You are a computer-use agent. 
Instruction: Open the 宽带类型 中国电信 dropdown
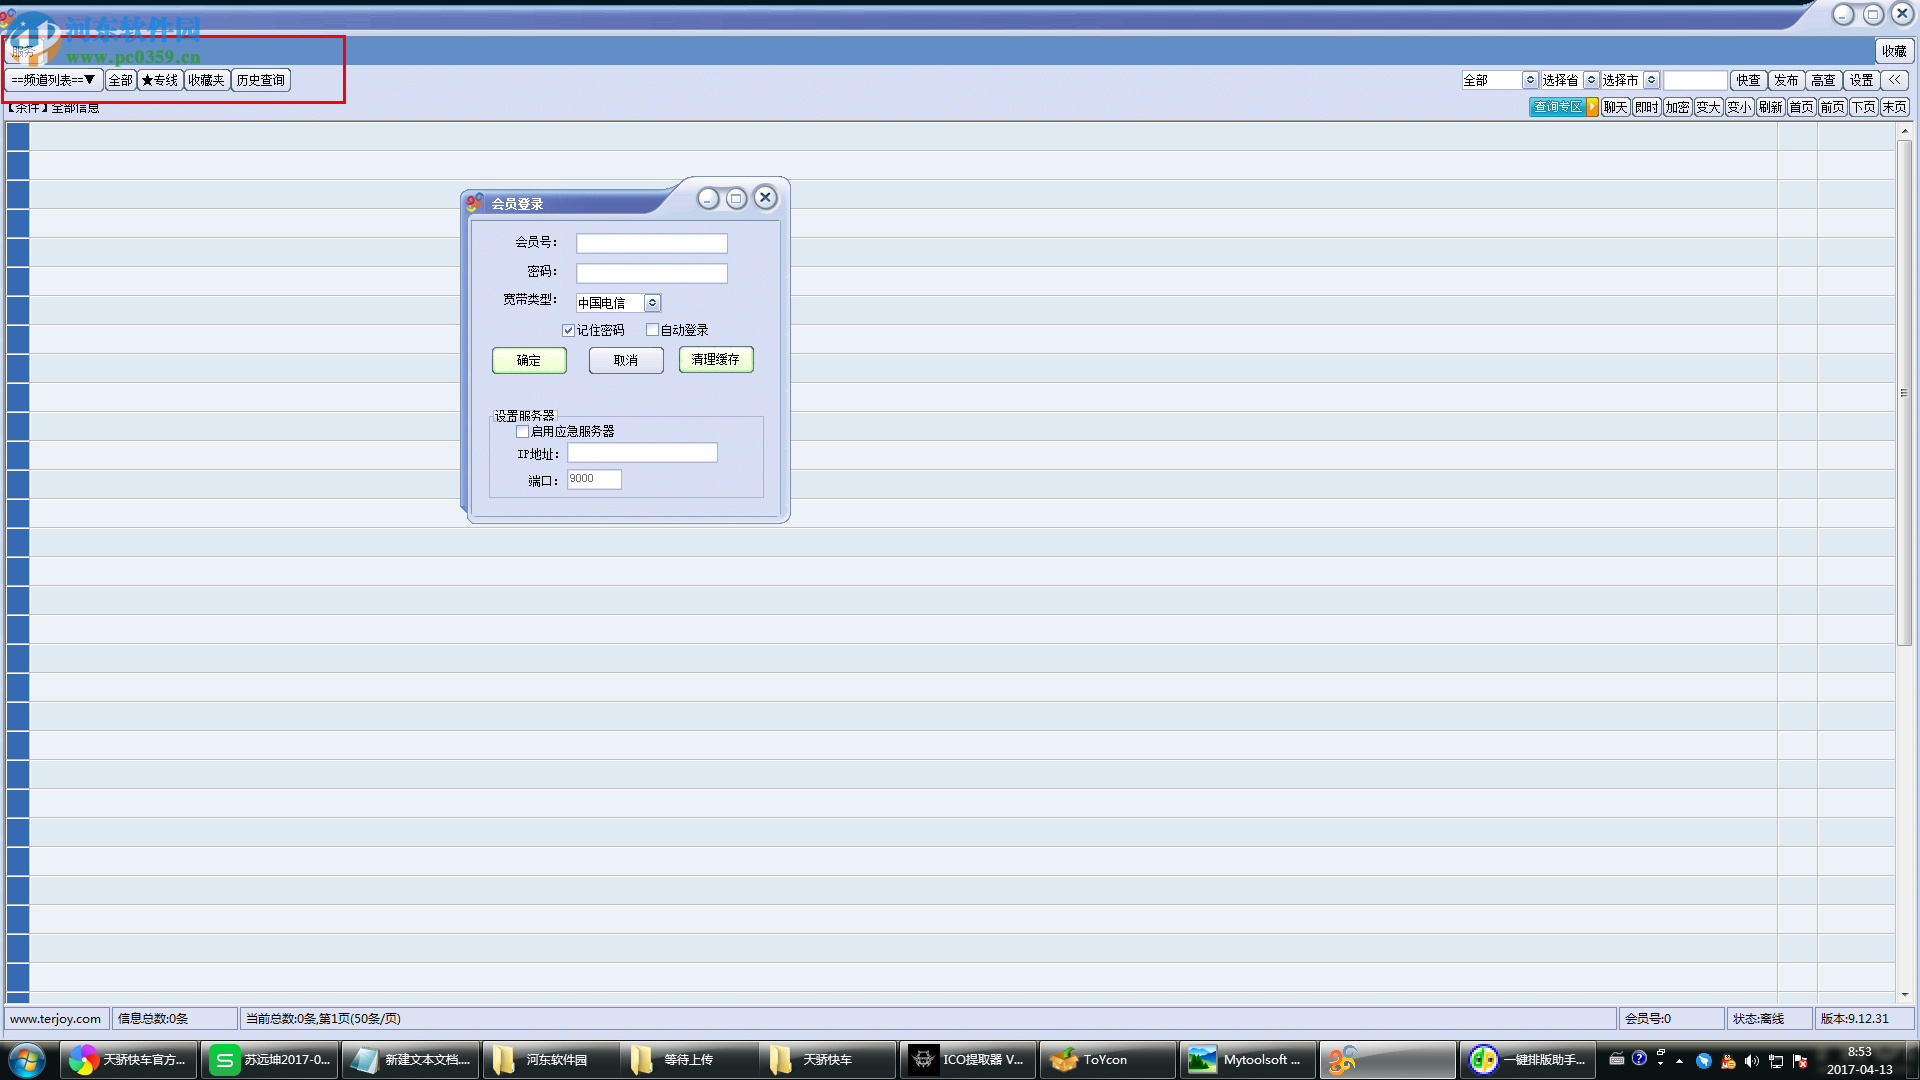(652, 303)
